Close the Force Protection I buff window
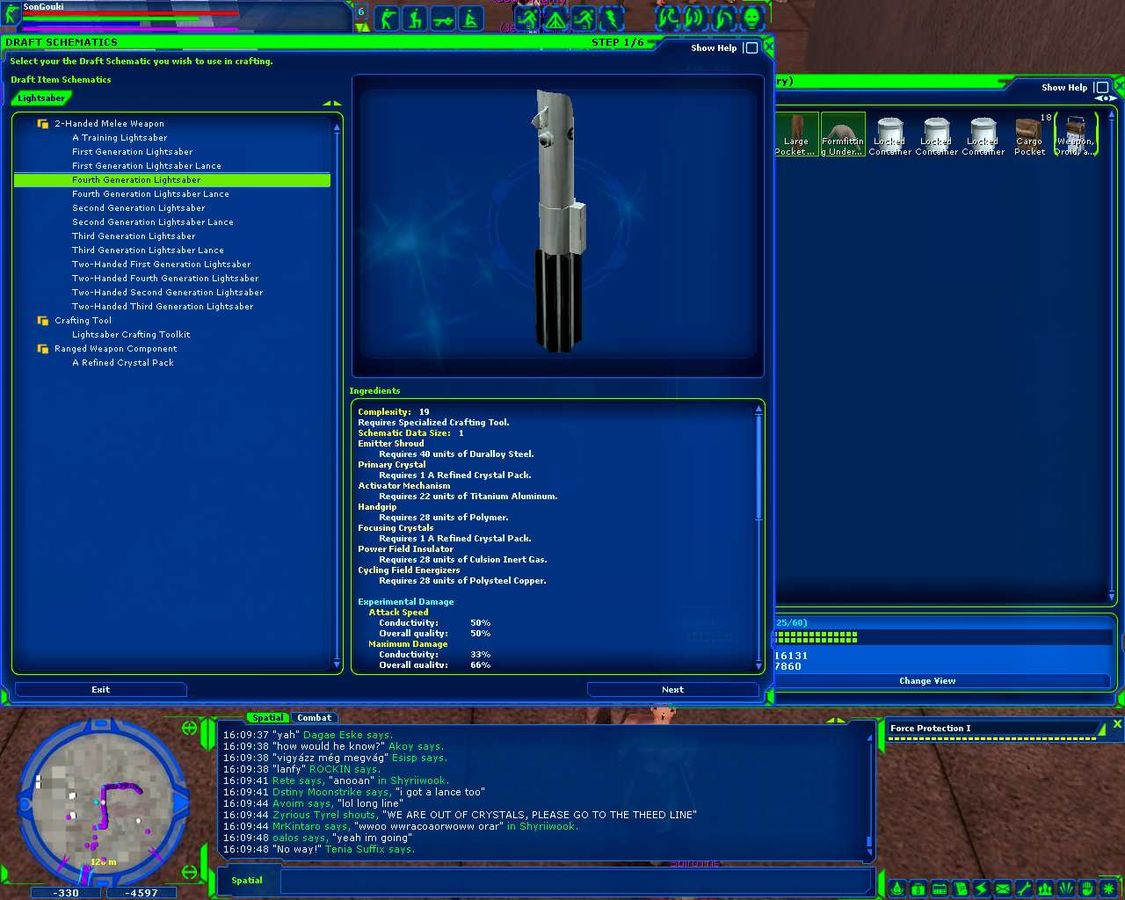This screenshot has height=900, width=1125. [1117, 724]
